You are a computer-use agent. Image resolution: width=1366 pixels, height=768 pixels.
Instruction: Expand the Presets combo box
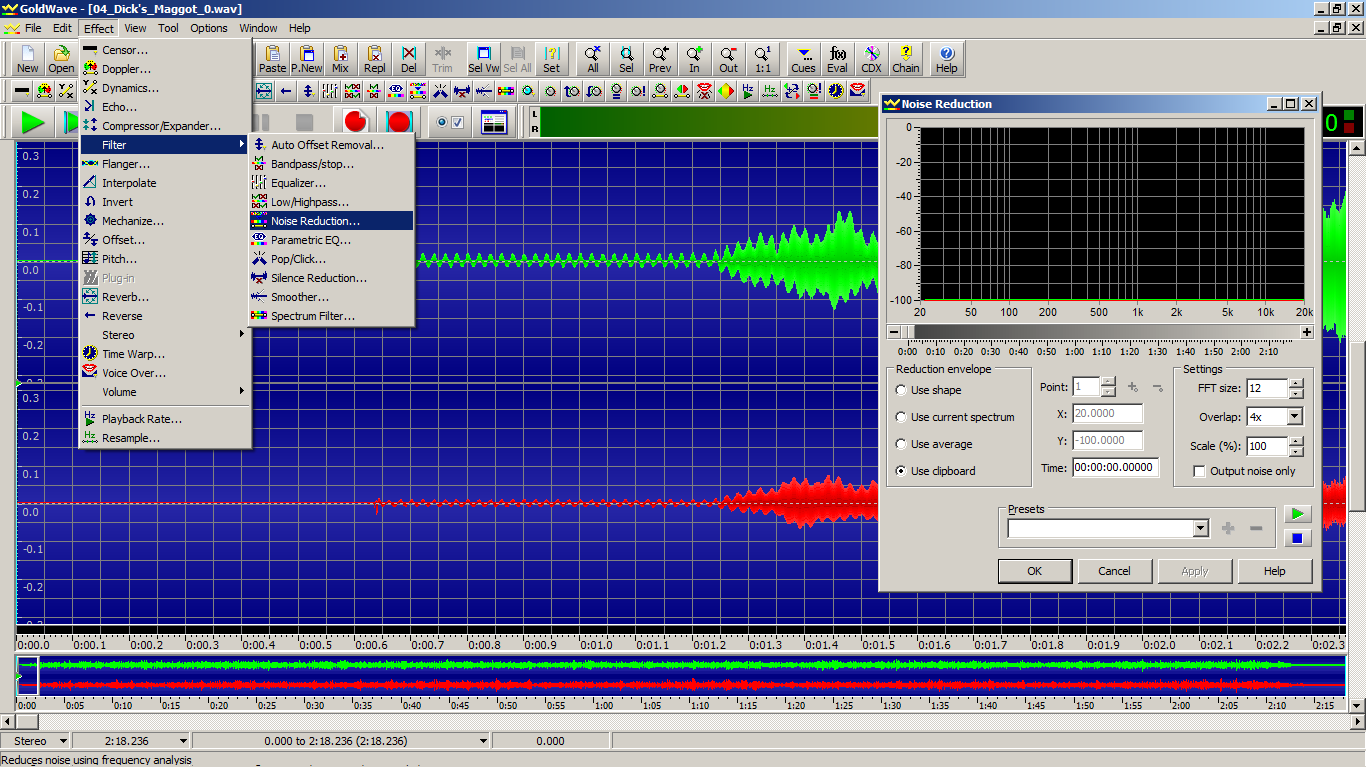click(x=1201, y=528)
